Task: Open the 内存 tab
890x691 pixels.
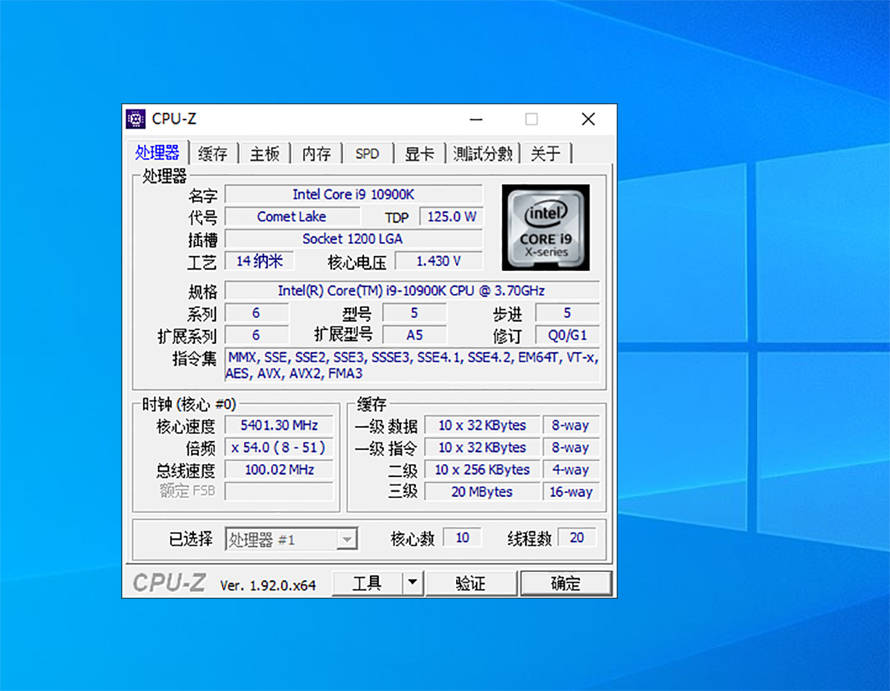Action: coord(316,154)
